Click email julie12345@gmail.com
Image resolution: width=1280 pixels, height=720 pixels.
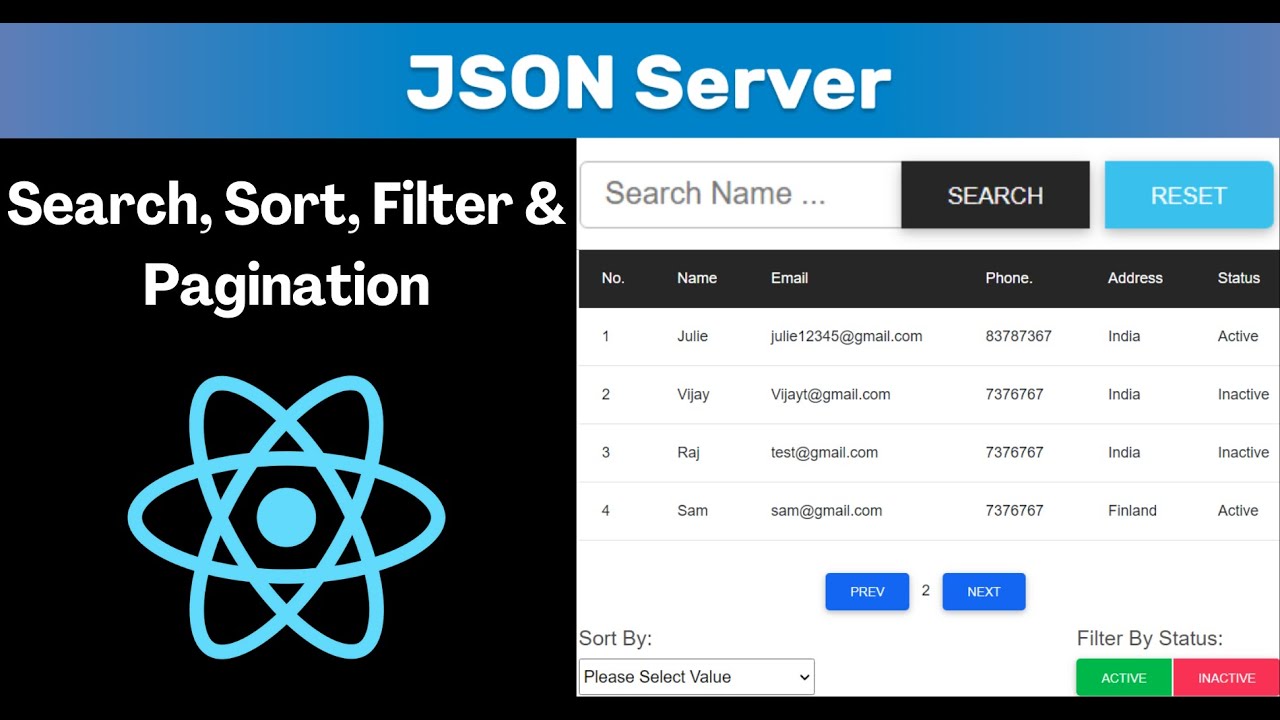tap(846, 336)
